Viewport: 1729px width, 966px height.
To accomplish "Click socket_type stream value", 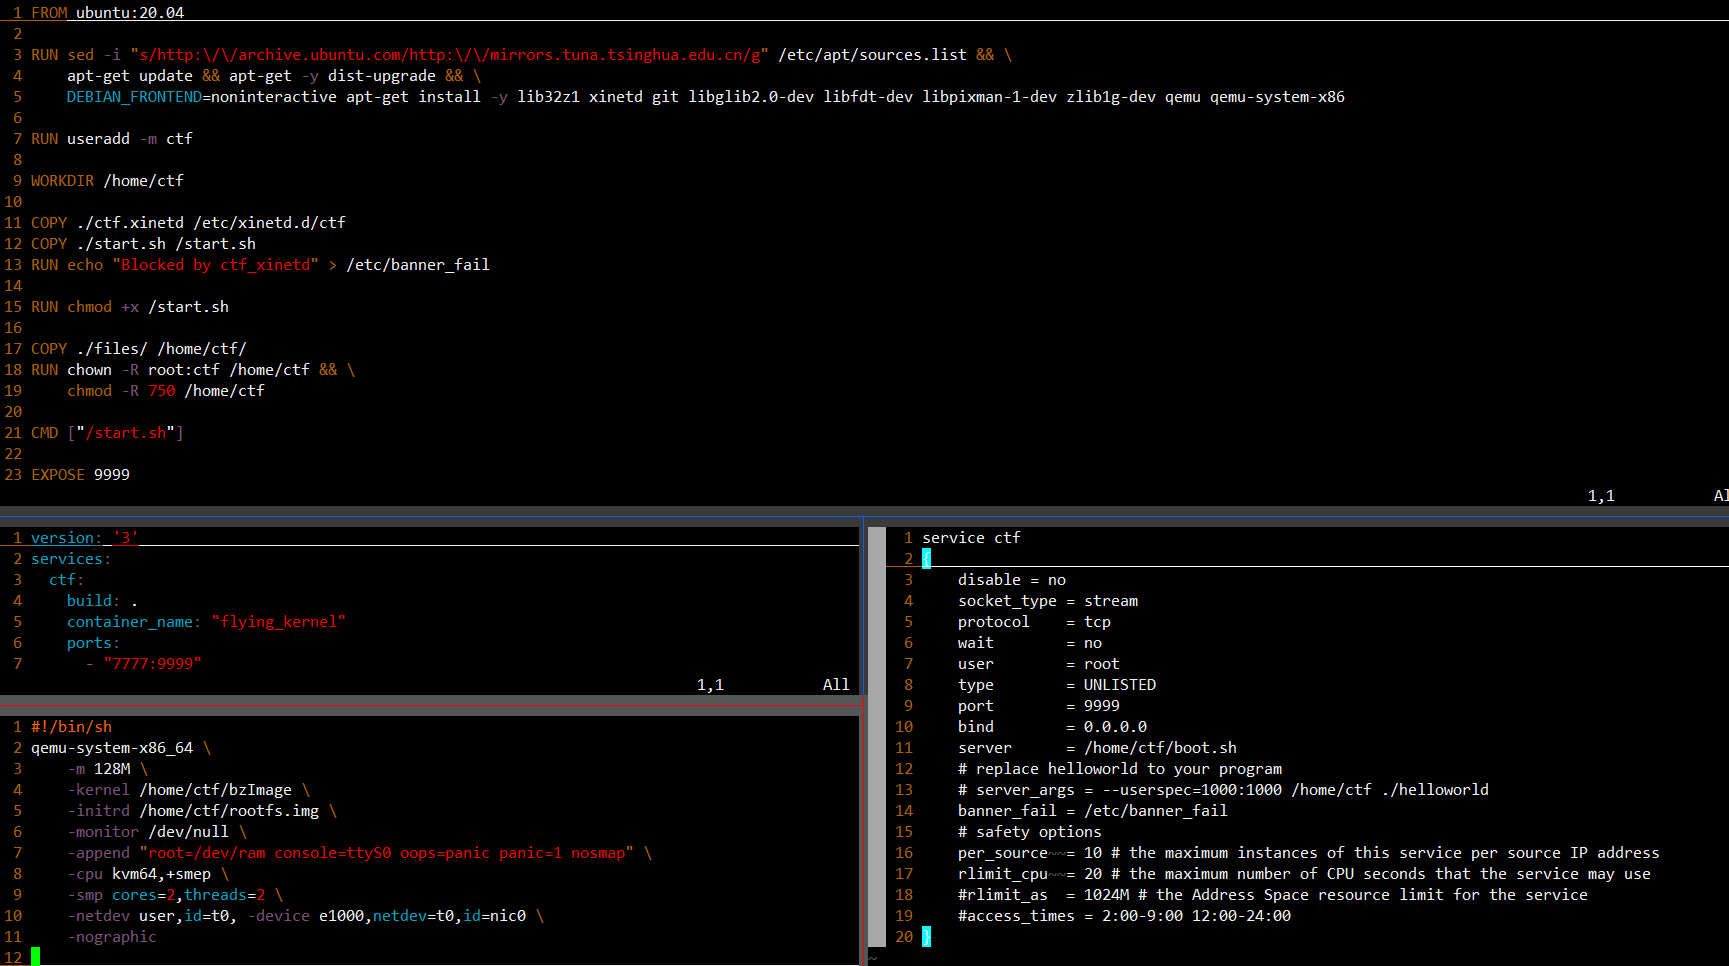I will 1111,601.
